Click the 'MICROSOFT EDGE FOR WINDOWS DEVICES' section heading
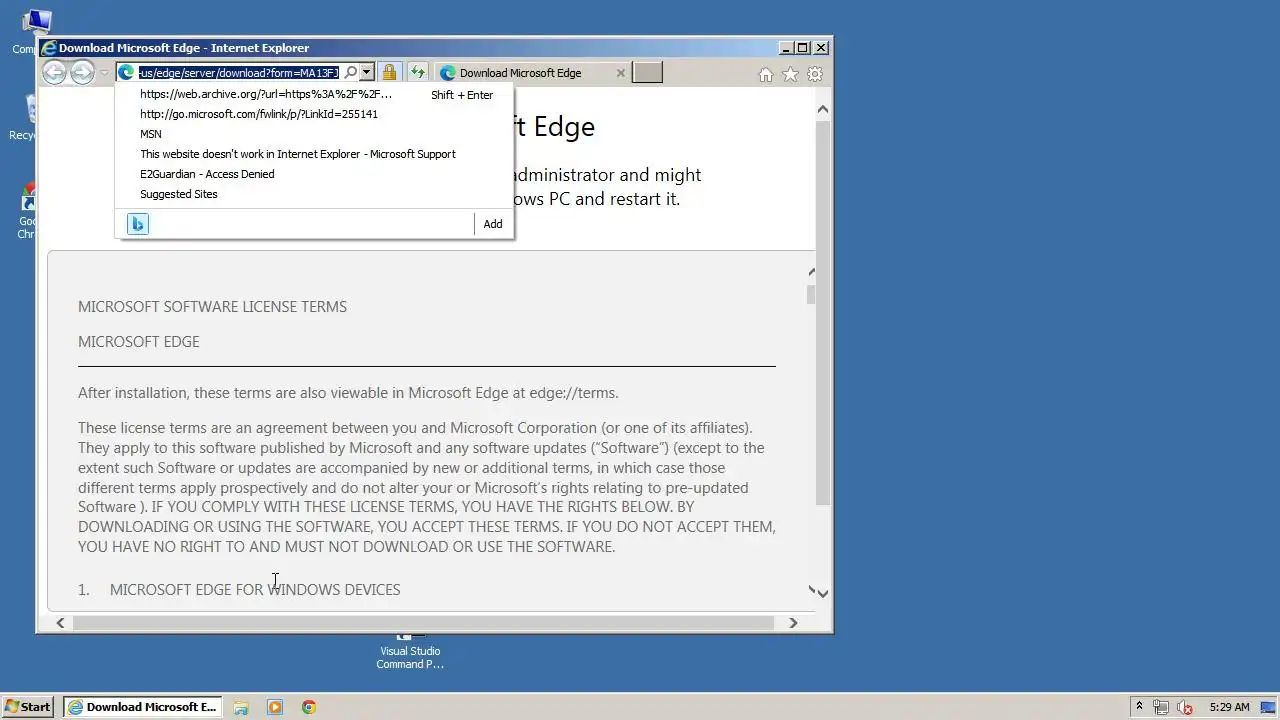 (255, 590)
